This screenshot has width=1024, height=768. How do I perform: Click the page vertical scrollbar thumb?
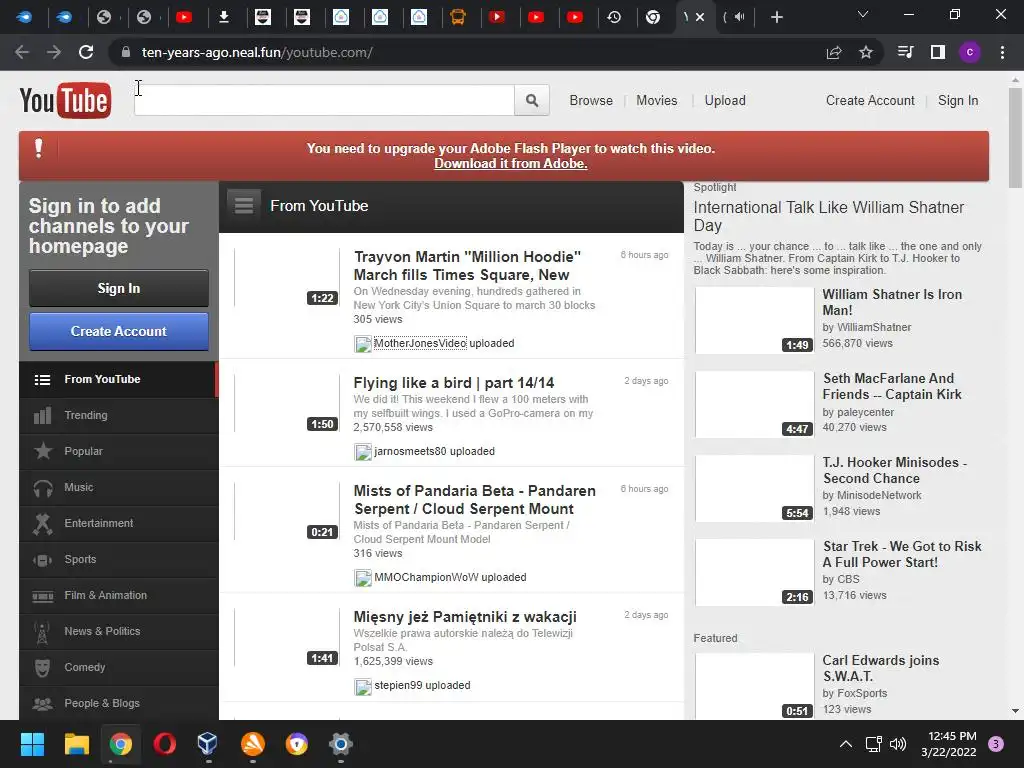[x=1015, y=137]
